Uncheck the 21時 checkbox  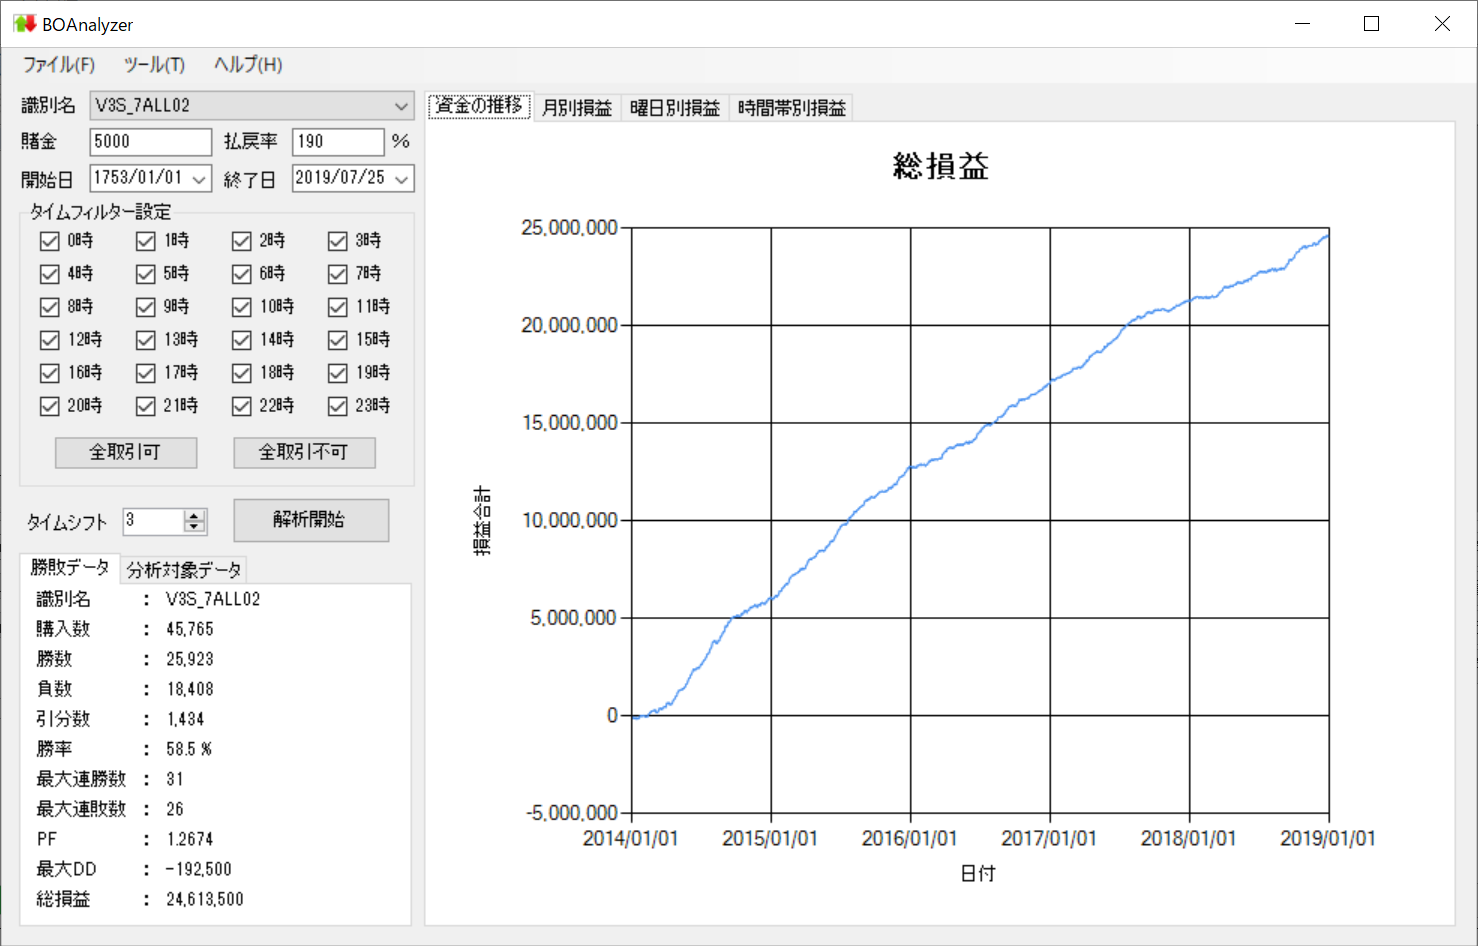pos(146,406)
